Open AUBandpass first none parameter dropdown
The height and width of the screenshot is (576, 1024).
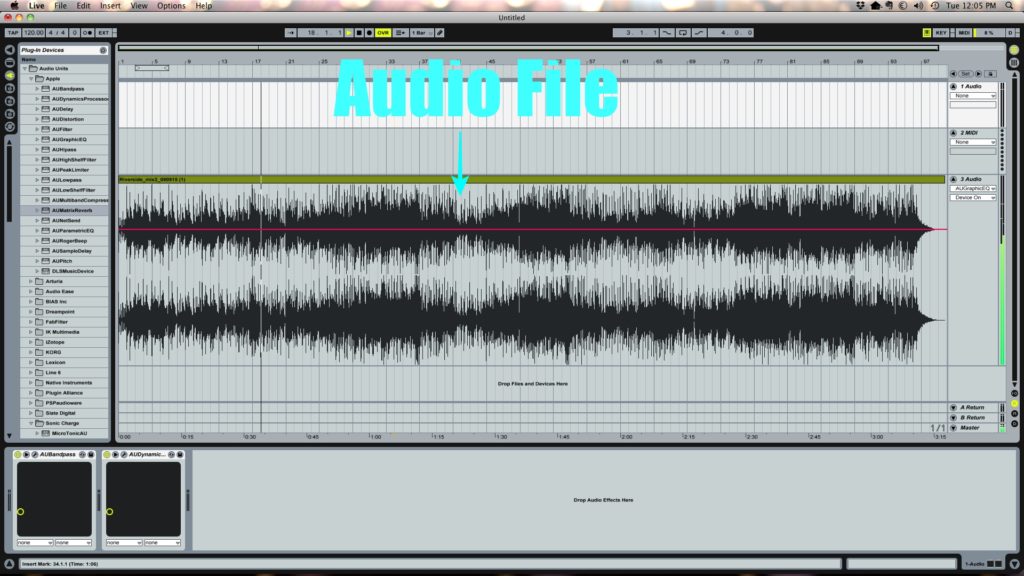(x=35, y=543)
